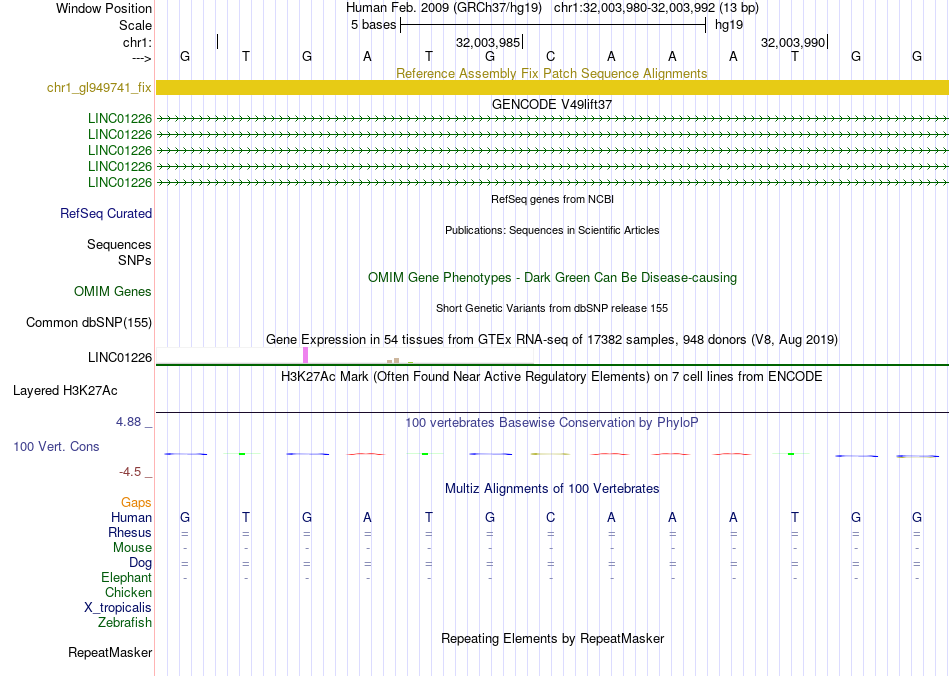Click the SNPs publications track label

(x=135, y=260)
